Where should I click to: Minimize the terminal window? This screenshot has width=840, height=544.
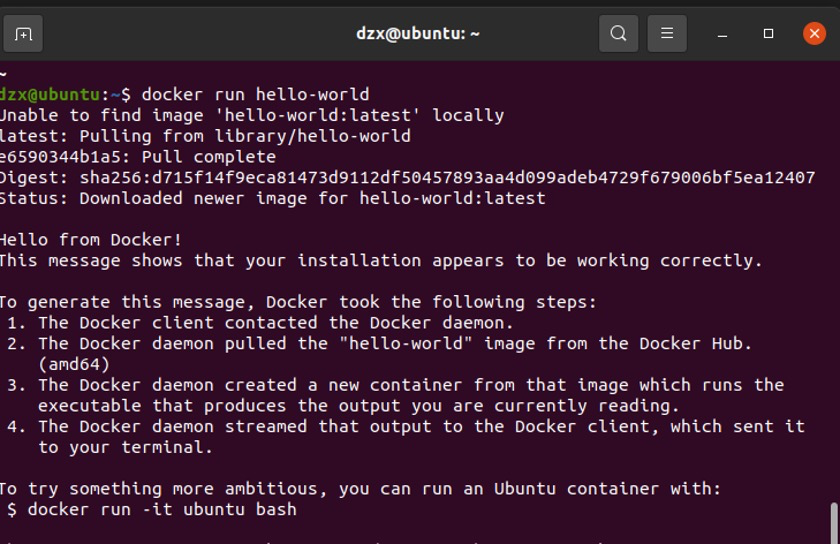pyautogui.click(x=722, y=34)
